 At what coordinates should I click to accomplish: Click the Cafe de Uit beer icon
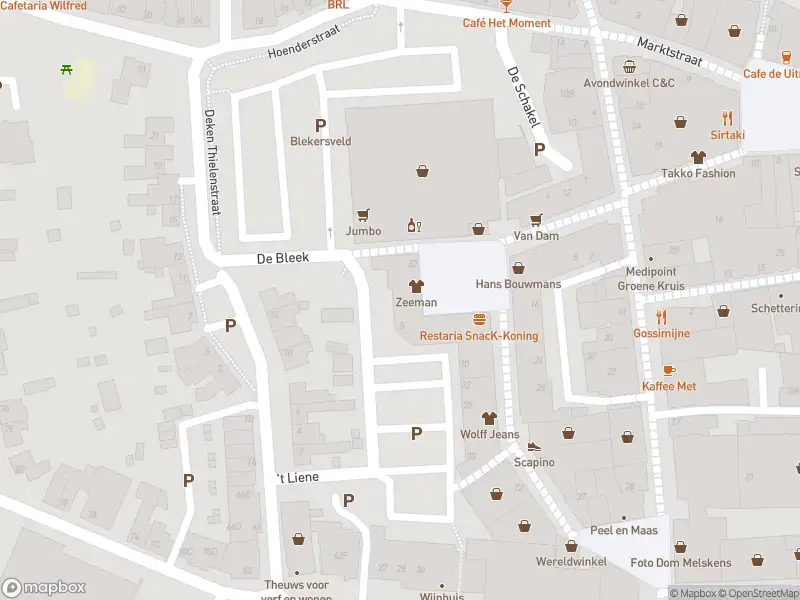786,57
